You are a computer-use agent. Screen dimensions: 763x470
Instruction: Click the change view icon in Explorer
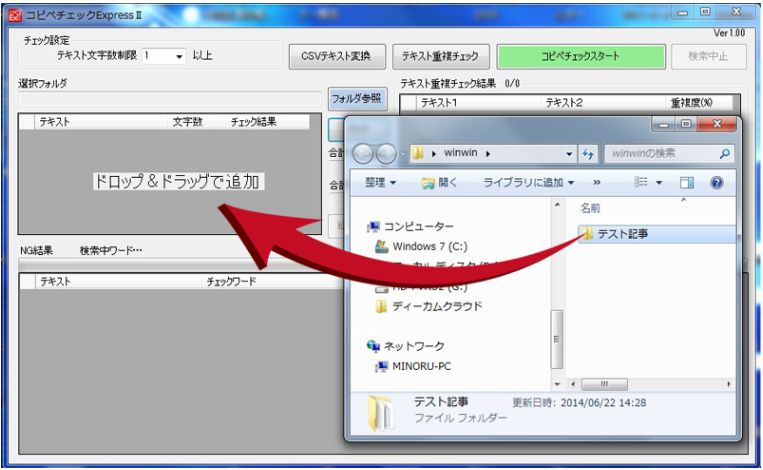click(642, 183)
